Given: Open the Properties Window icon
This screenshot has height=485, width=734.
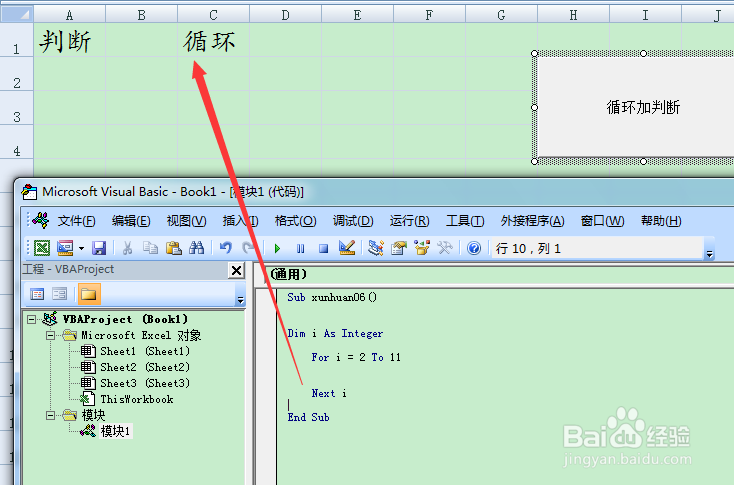Looking at the screenshot, I should pyautogui.click(x=399, y=248).
